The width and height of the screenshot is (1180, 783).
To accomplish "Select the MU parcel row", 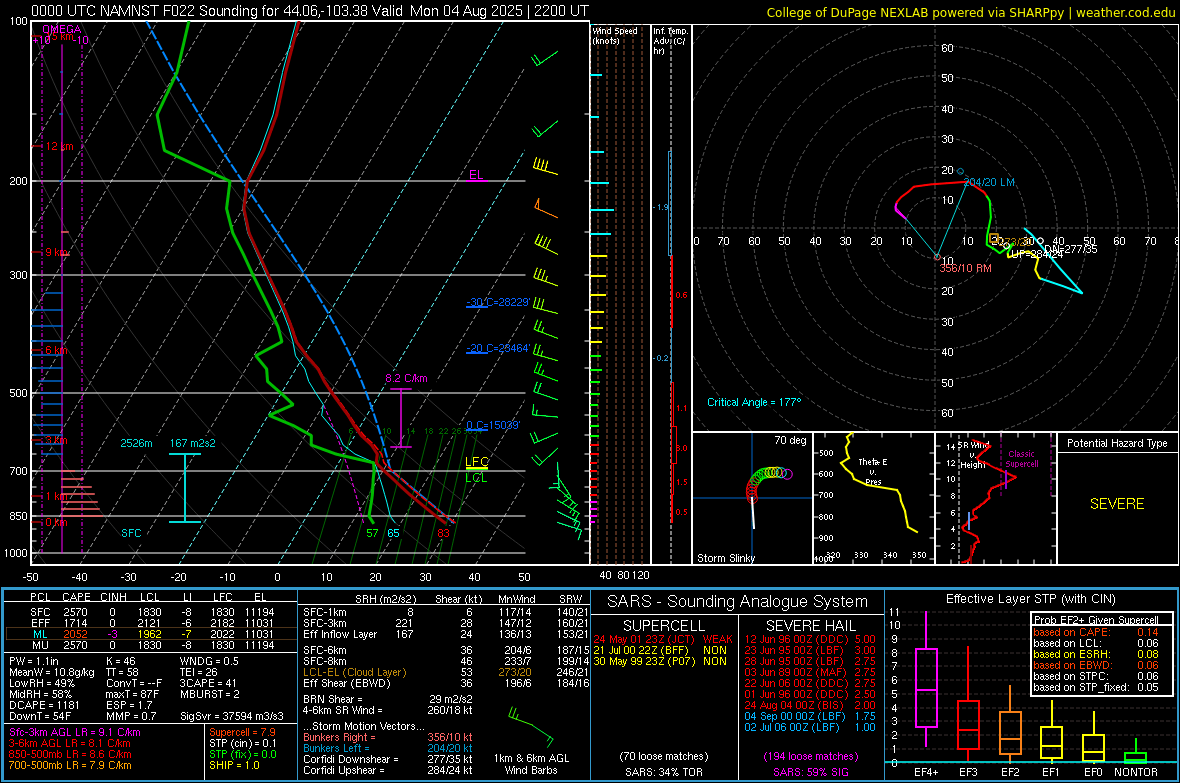I will pyautogui.click(x=150, y=645).
